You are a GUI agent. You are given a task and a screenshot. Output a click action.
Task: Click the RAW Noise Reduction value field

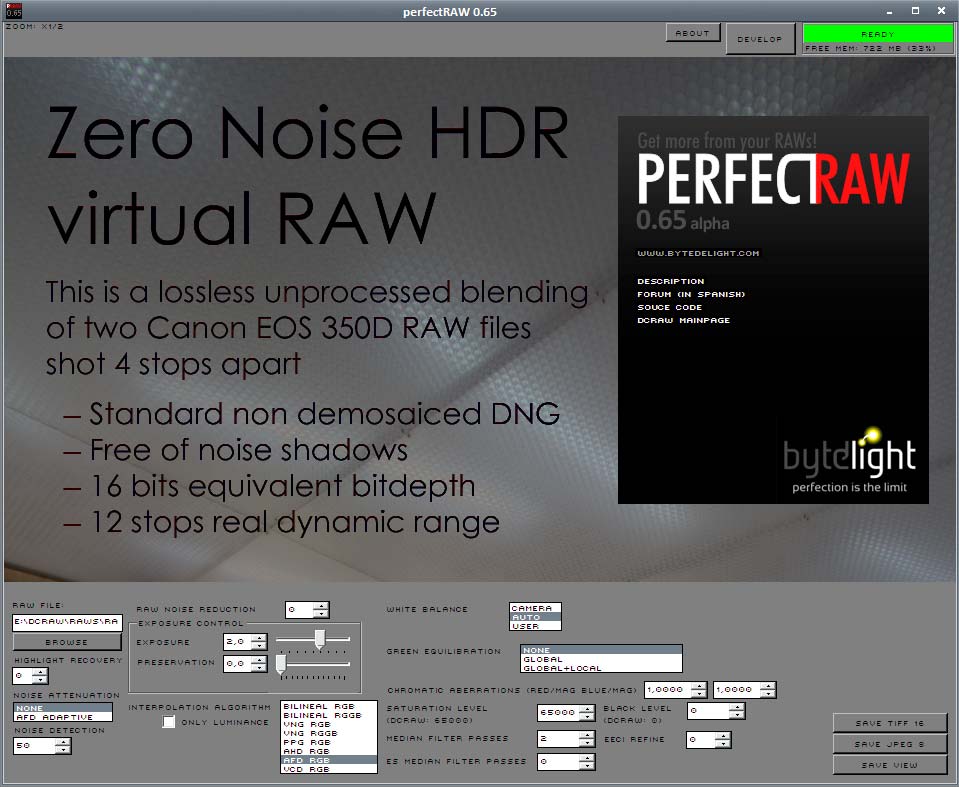300,610
